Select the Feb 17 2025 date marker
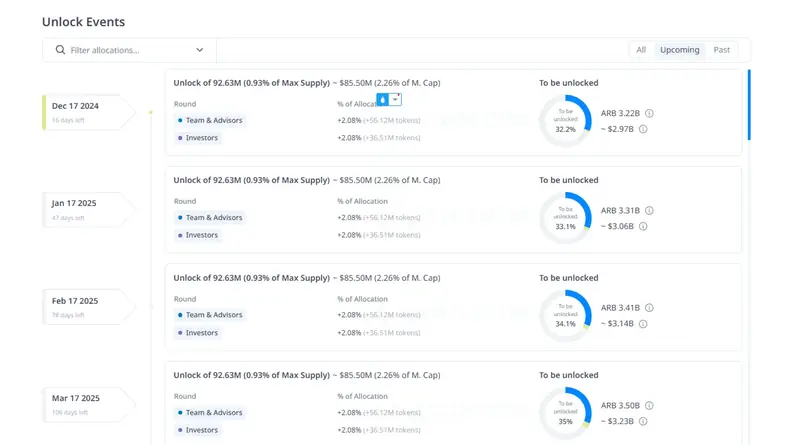The height and width of the screenshot is (445, 800). (x=88, y=307)
